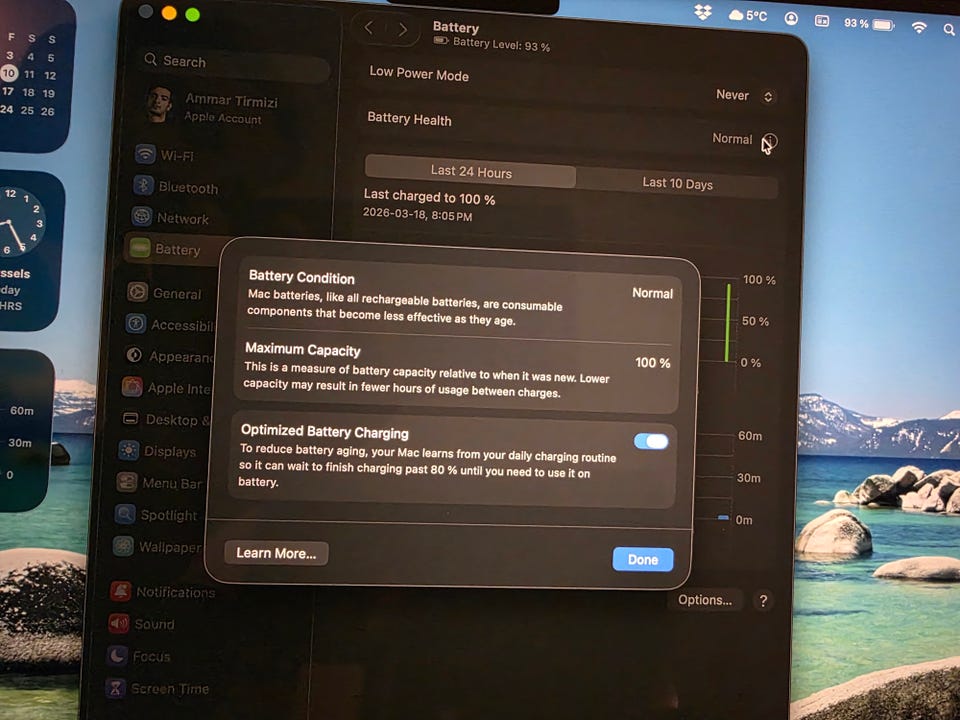Screen dimensions: 960x720
Task: Open Appearance icon in sidebar
Action: click(133, 355)
